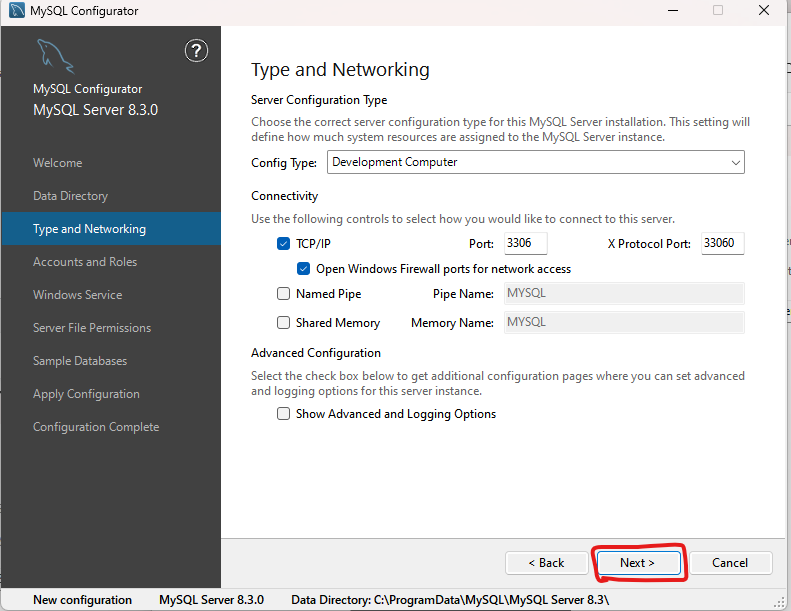Click New configuration status text
This screenshot has width=791, height=611.
coord(82,600)
